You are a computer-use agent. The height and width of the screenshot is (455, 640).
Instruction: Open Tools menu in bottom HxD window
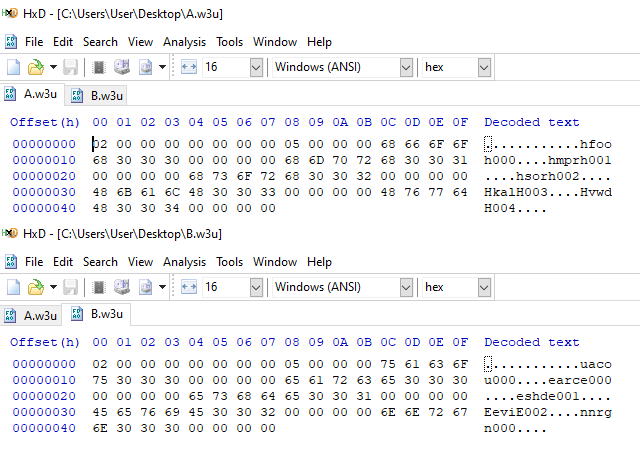pyautogui.click(x=229, y=262)
